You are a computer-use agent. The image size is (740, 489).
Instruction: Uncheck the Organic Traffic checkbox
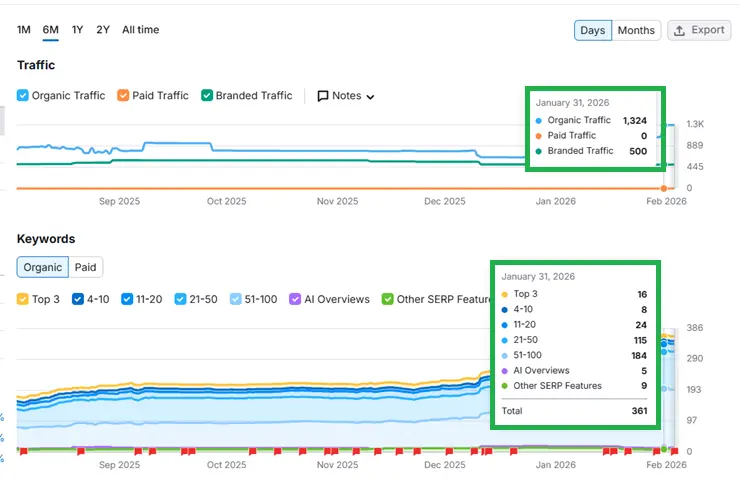23,96
